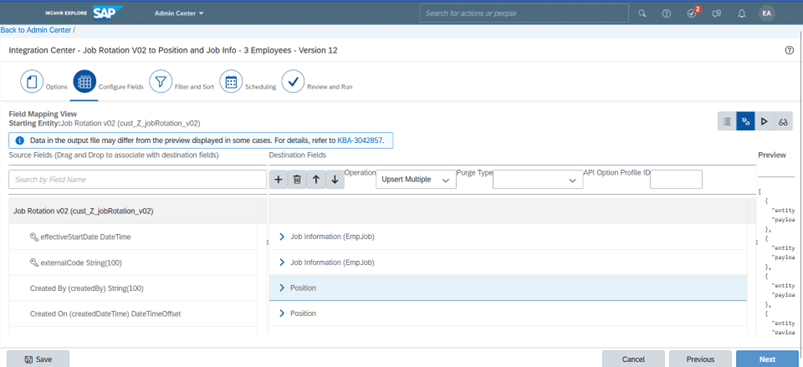The height and width of the screenshot is (367, 803).
Task: Open the to-do checkmark icon with badge
Action: click(692, 13)
